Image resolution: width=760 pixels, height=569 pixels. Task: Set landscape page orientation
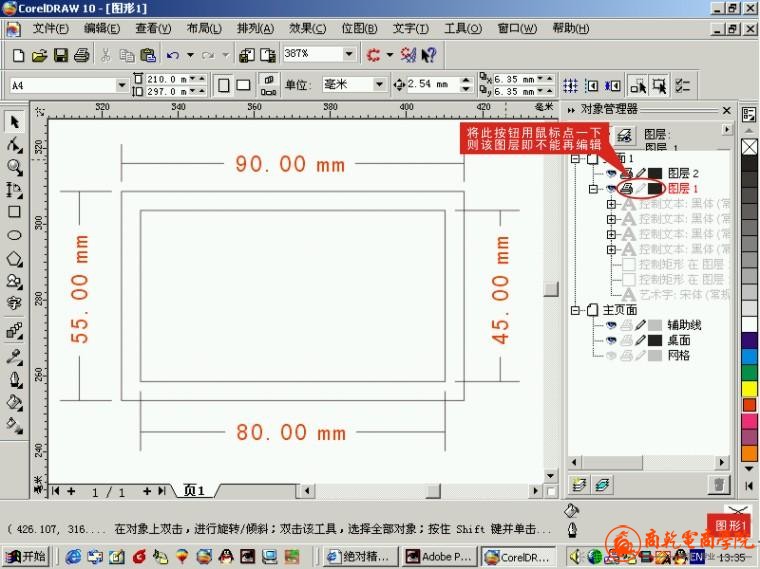coord(243,86)
